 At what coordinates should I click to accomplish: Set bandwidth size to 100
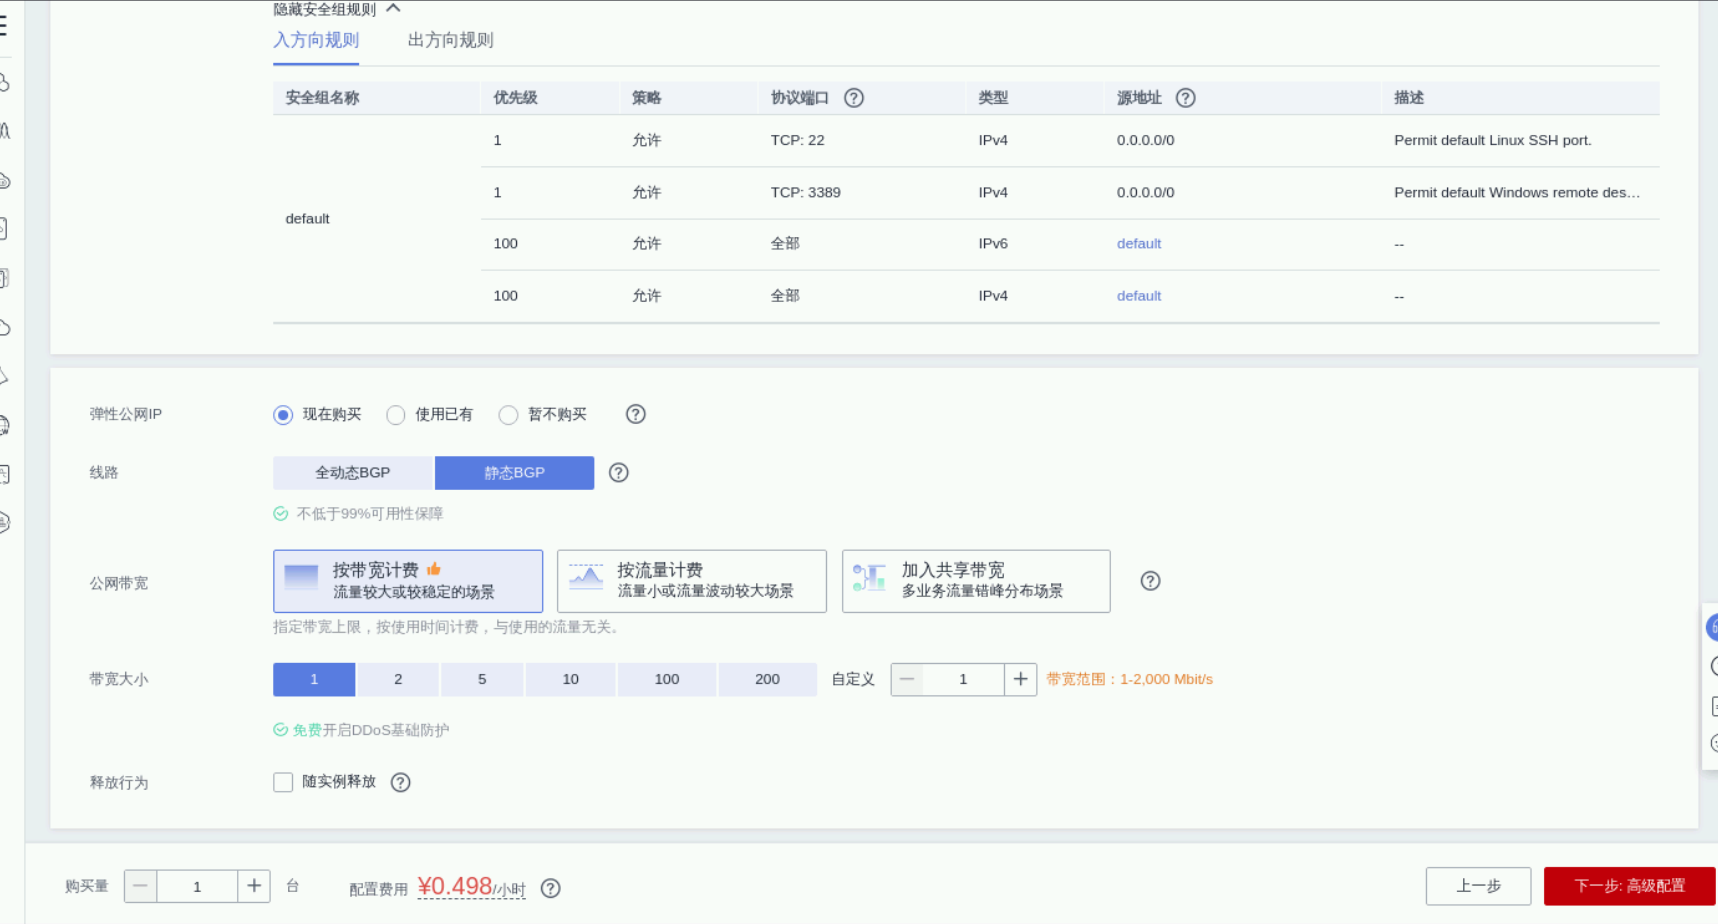[667, 679]
